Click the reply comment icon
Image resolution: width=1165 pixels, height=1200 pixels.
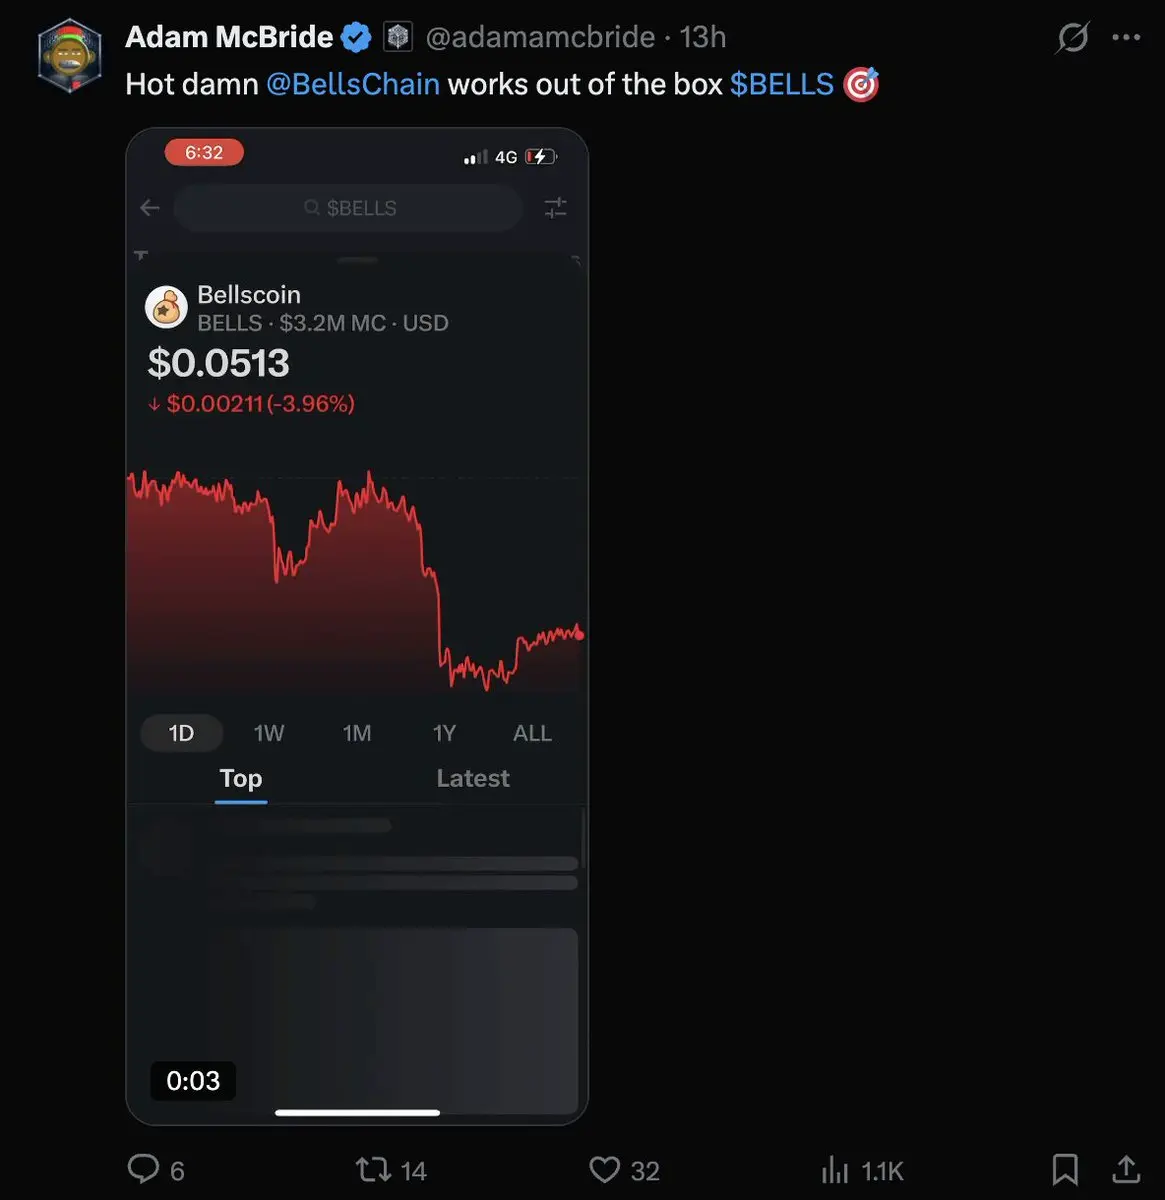click(144, 1169)
